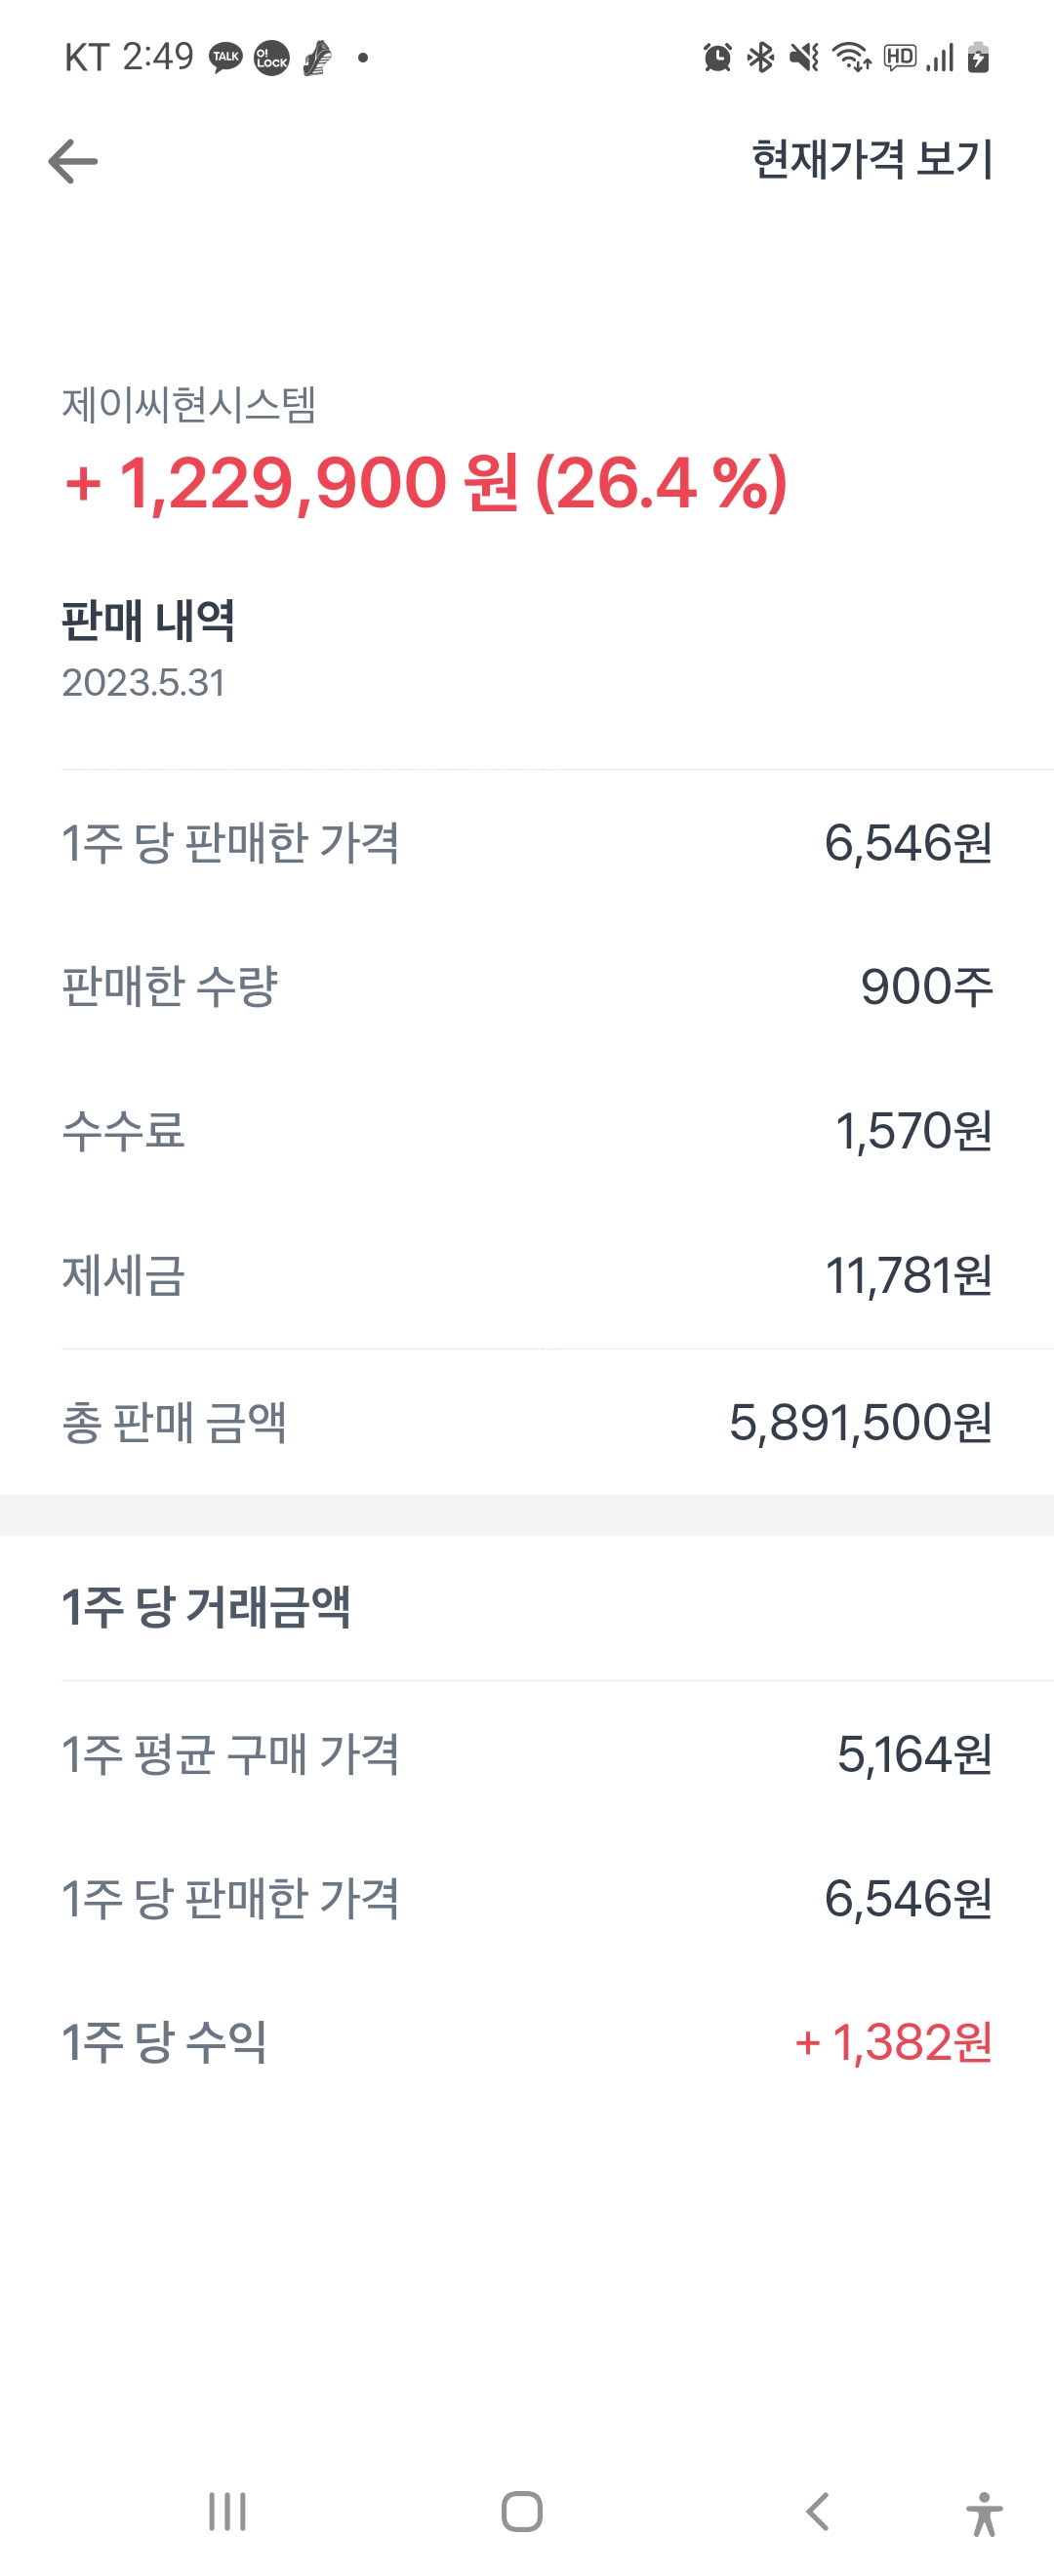1054x2576 pixels.
Task: Tap the alarm clock status icon
Action: [717, 58]
